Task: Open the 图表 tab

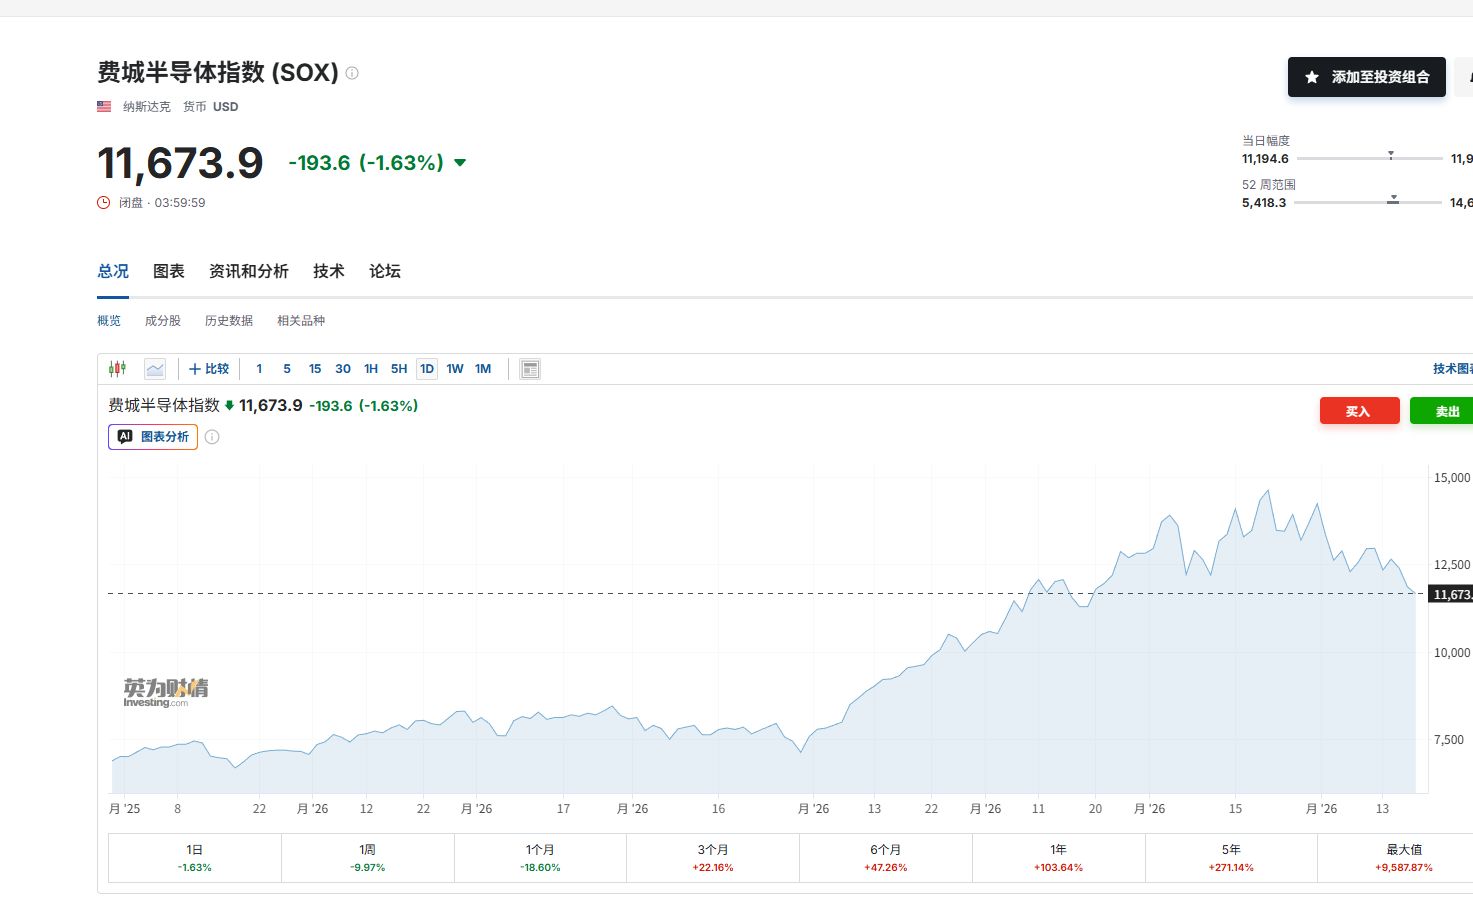Action: pyautogui.click(x=169, y=271)
